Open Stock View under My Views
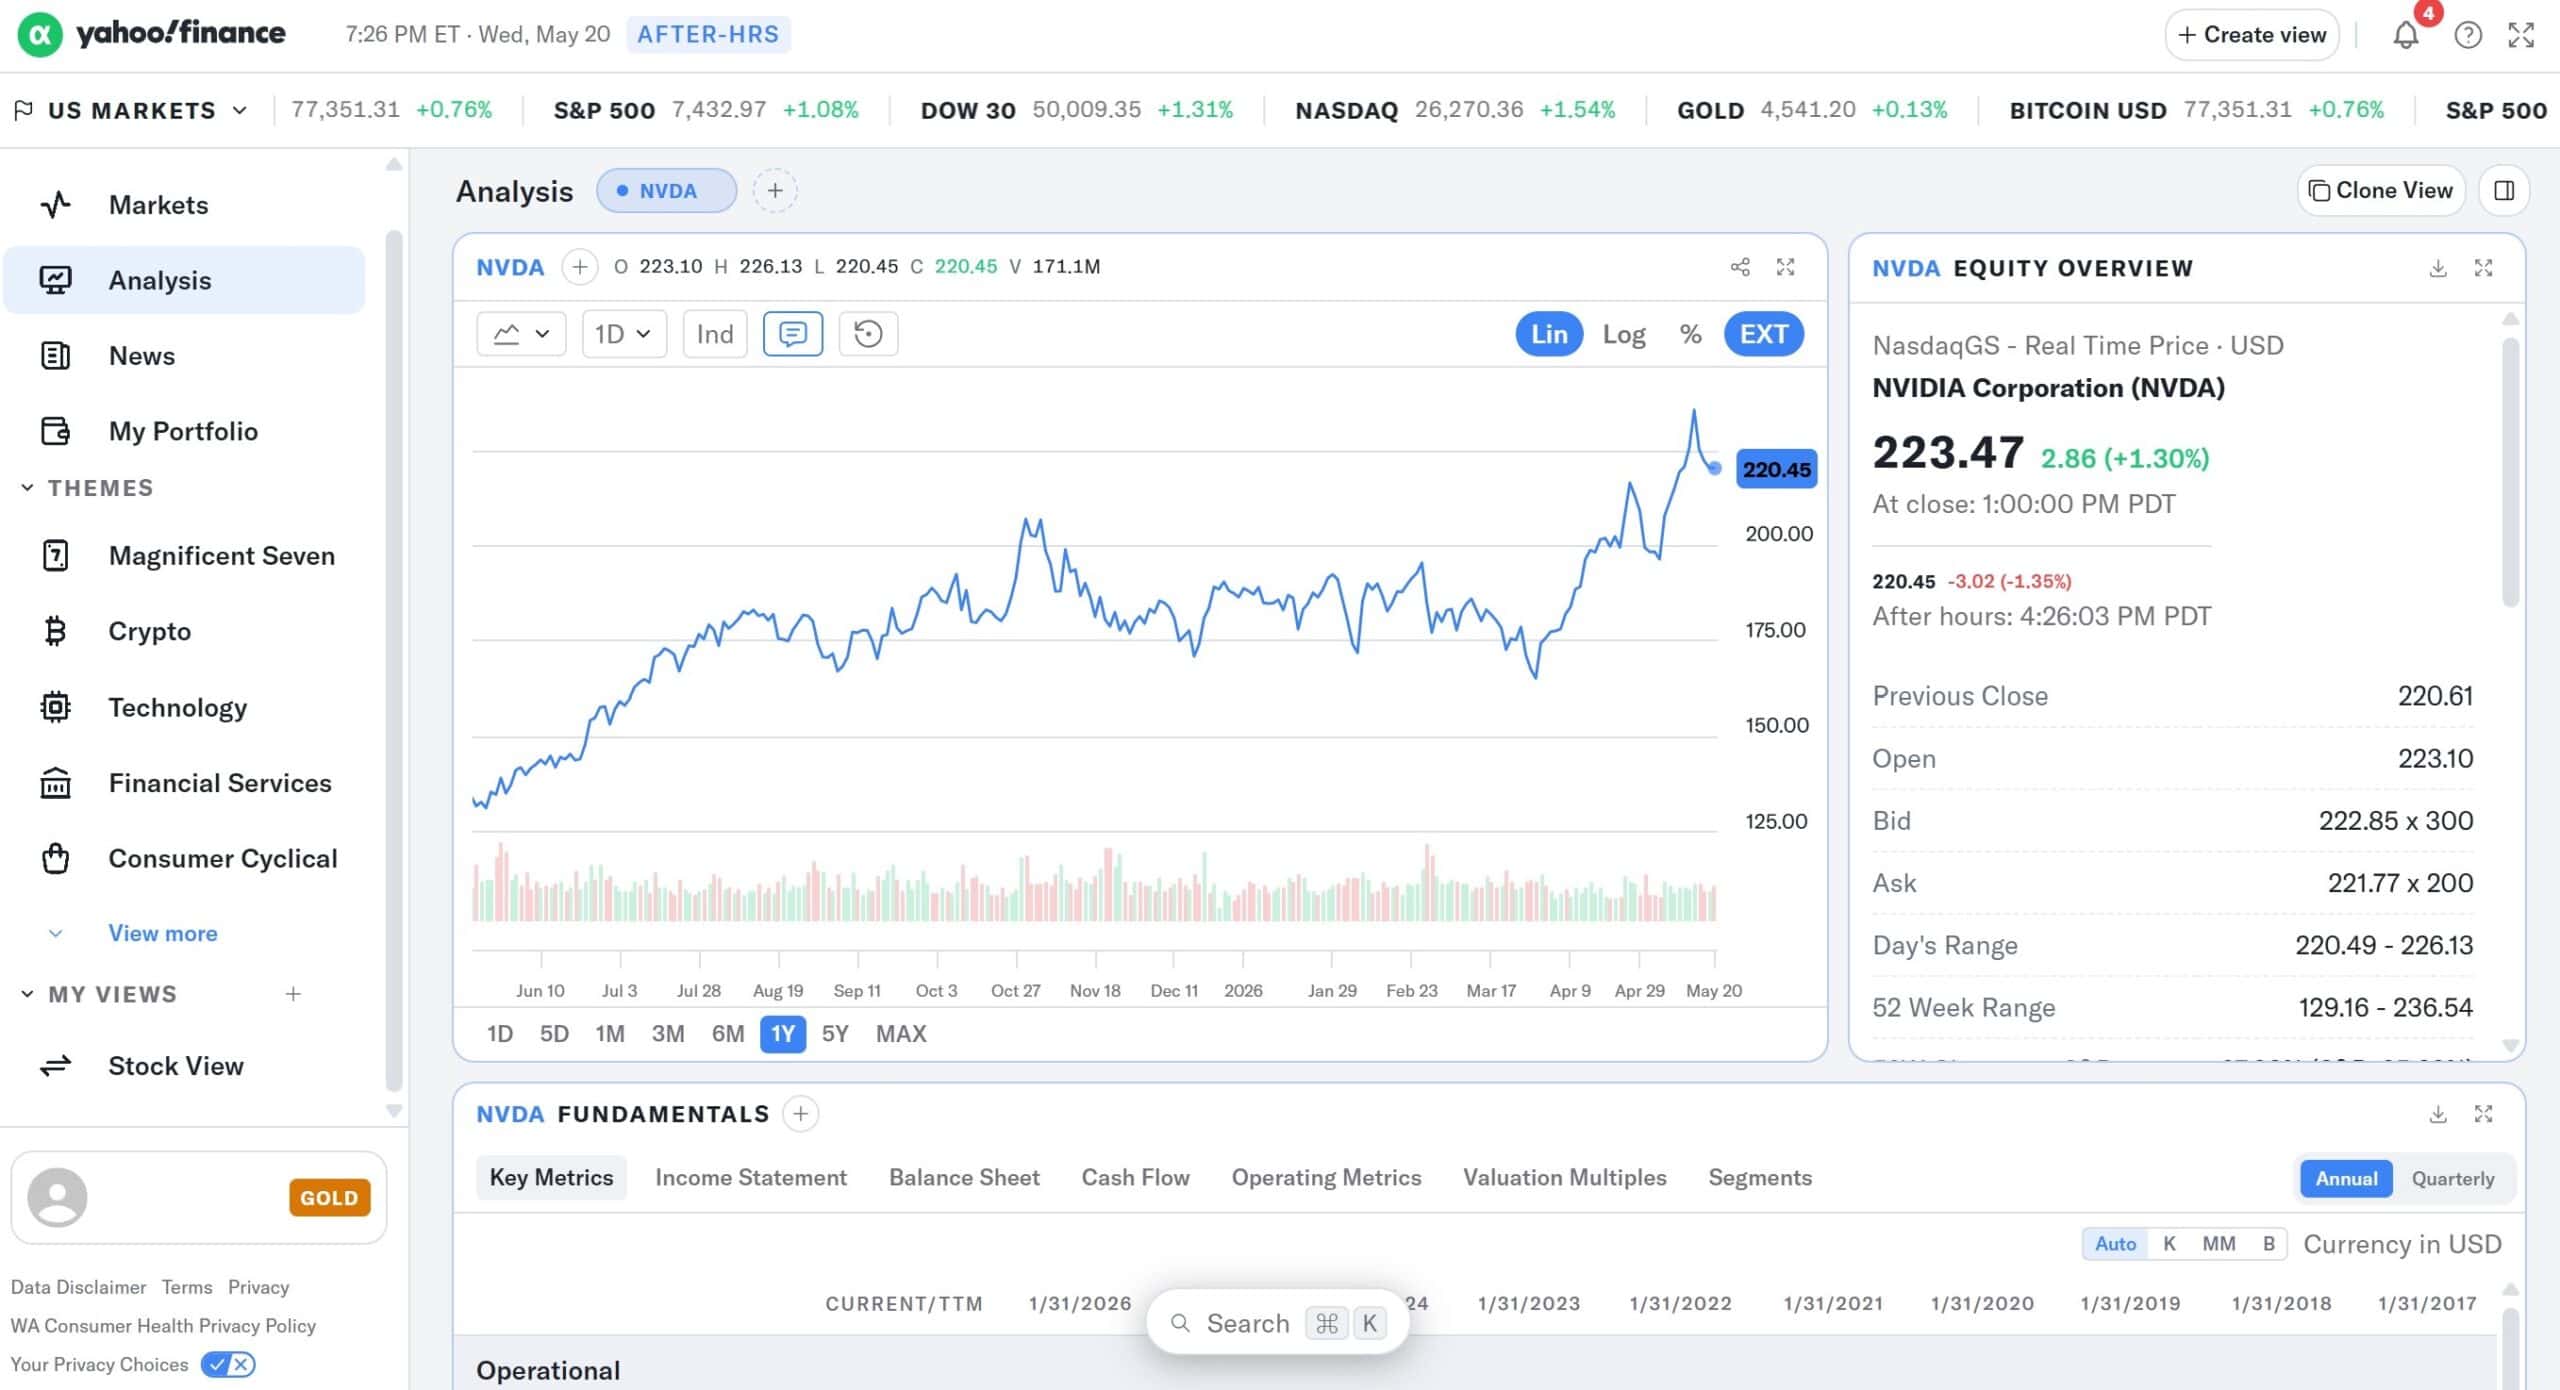The image size is (2560, 1390). [185, 1066]
